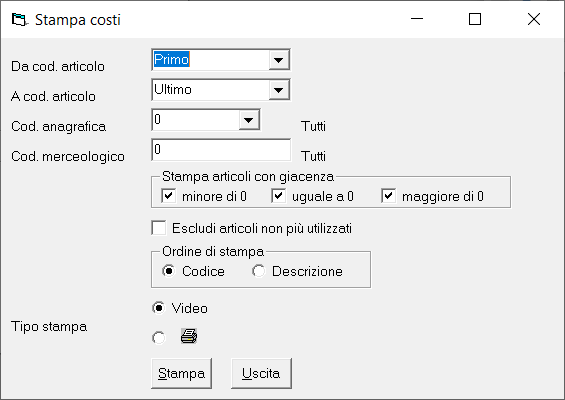This screenshot has width=565, height=400.
Task: Open the 'Da cod. articolo' dropdown arrow
Action: pos(279,60)
